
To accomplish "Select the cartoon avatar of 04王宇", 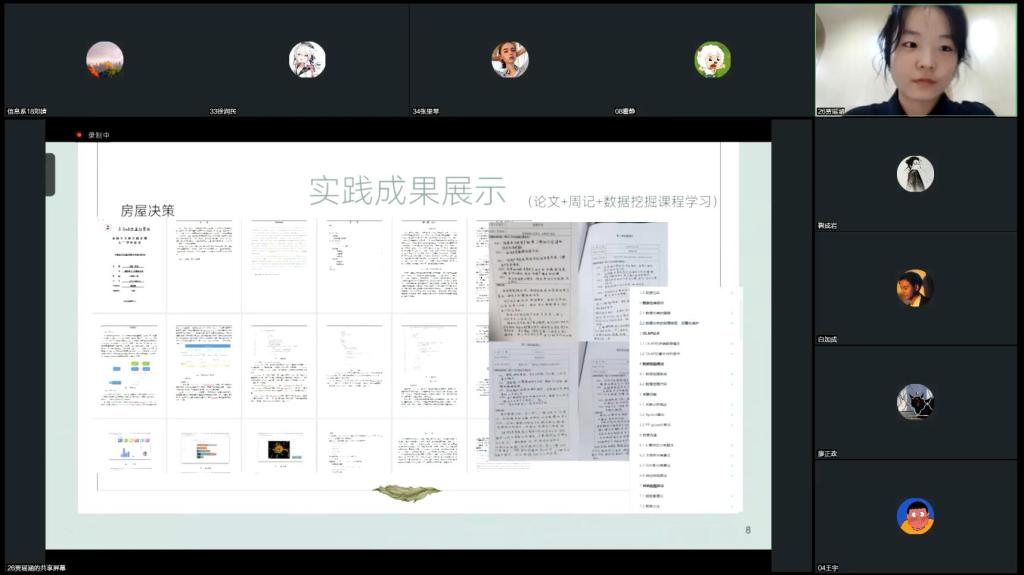I will pyautogui.click(x=914, y=516).
